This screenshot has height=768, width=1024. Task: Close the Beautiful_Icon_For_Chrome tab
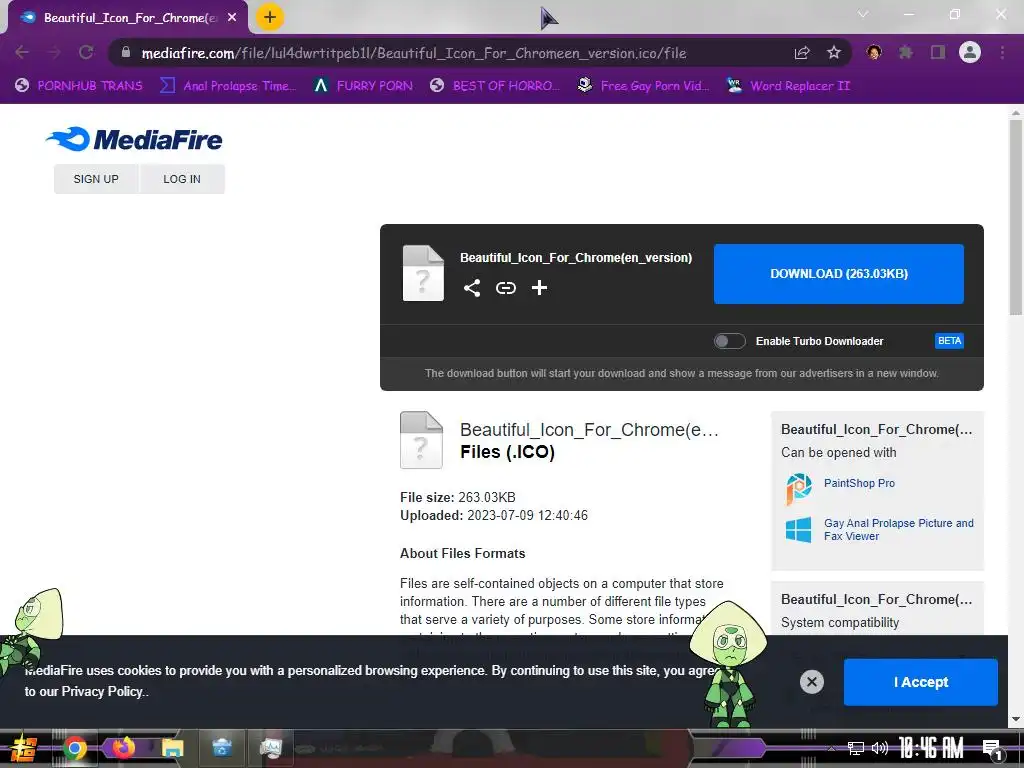pos(232,18)
